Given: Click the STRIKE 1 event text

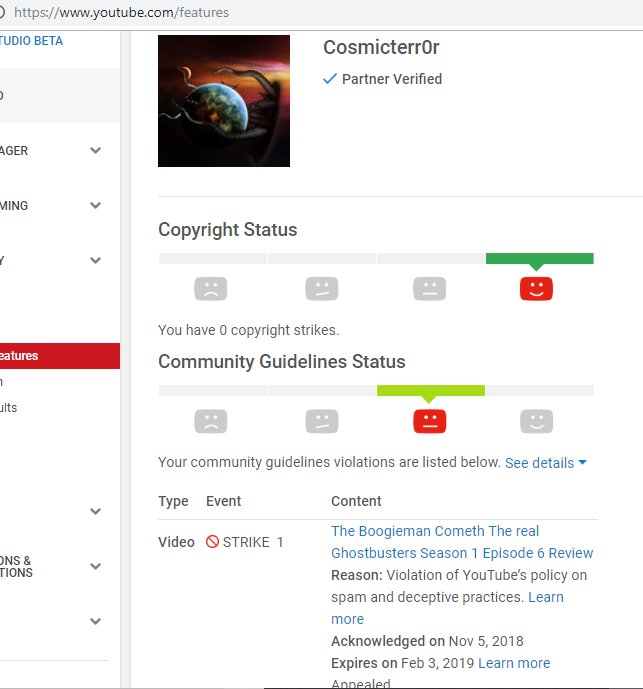Looking at the screenshot, I should tap(253, 542).
